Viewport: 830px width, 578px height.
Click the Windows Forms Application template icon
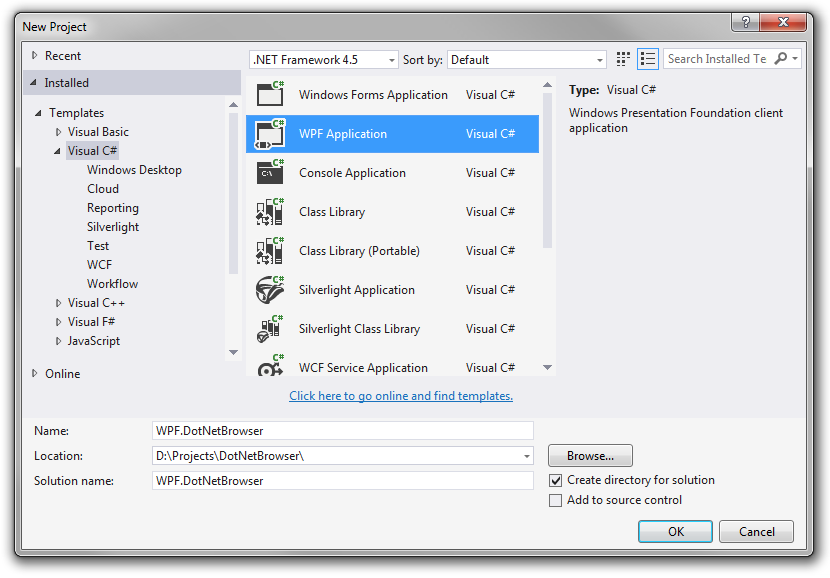click(x=270, y=95)
